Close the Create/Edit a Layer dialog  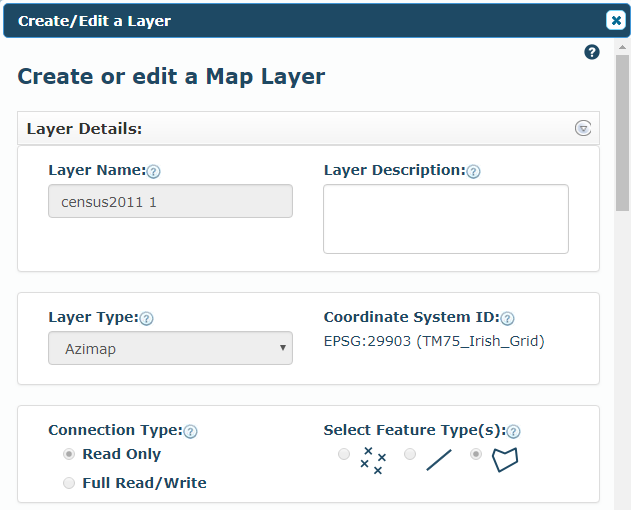pos(616,21)
